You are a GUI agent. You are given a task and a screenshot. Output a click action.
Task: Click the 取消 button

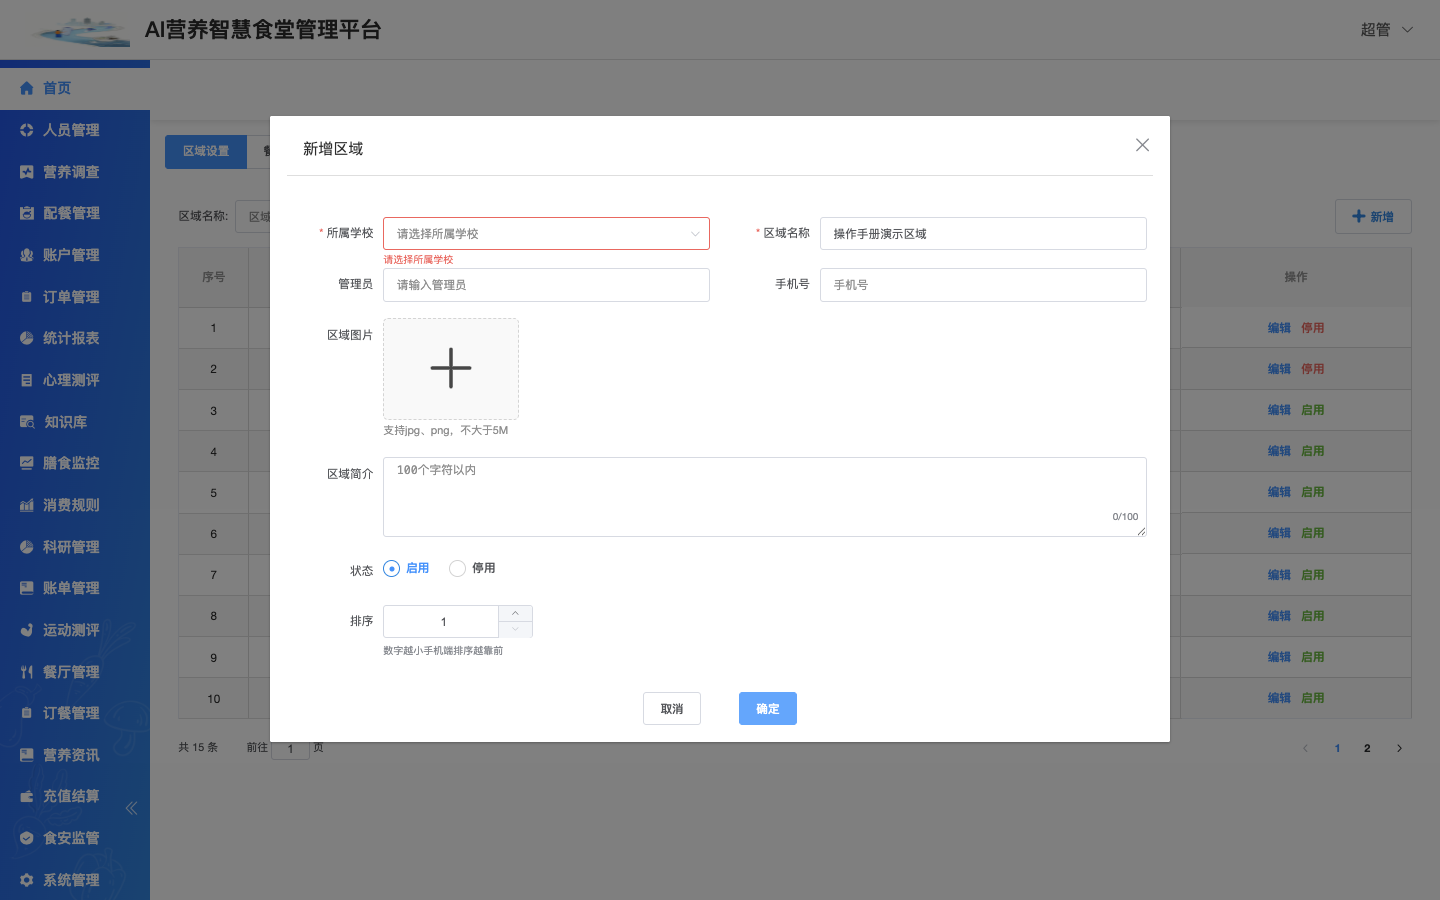[x=672, y=709]
